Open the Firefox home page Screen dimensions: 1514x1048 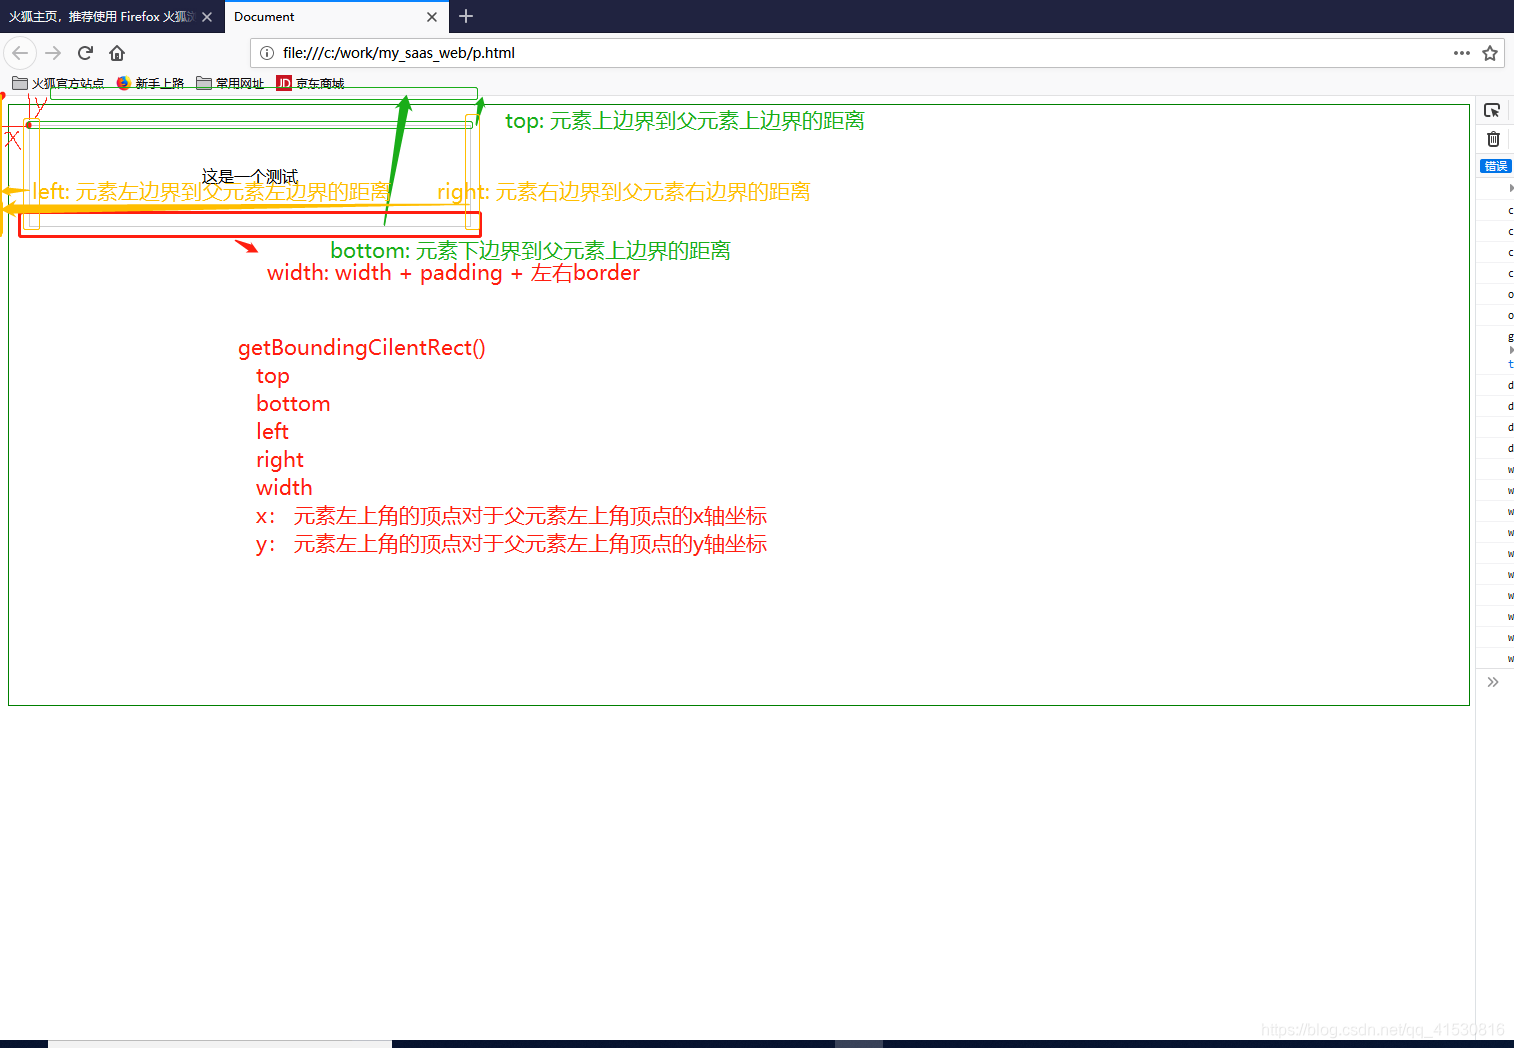point(117,53)
